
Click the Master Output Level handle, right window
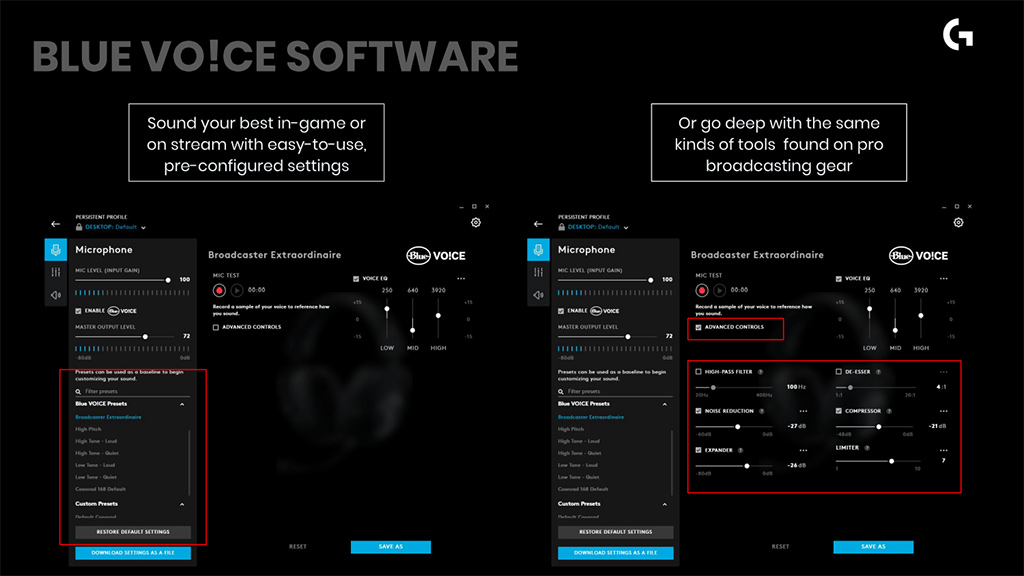[x=628, y=337]
